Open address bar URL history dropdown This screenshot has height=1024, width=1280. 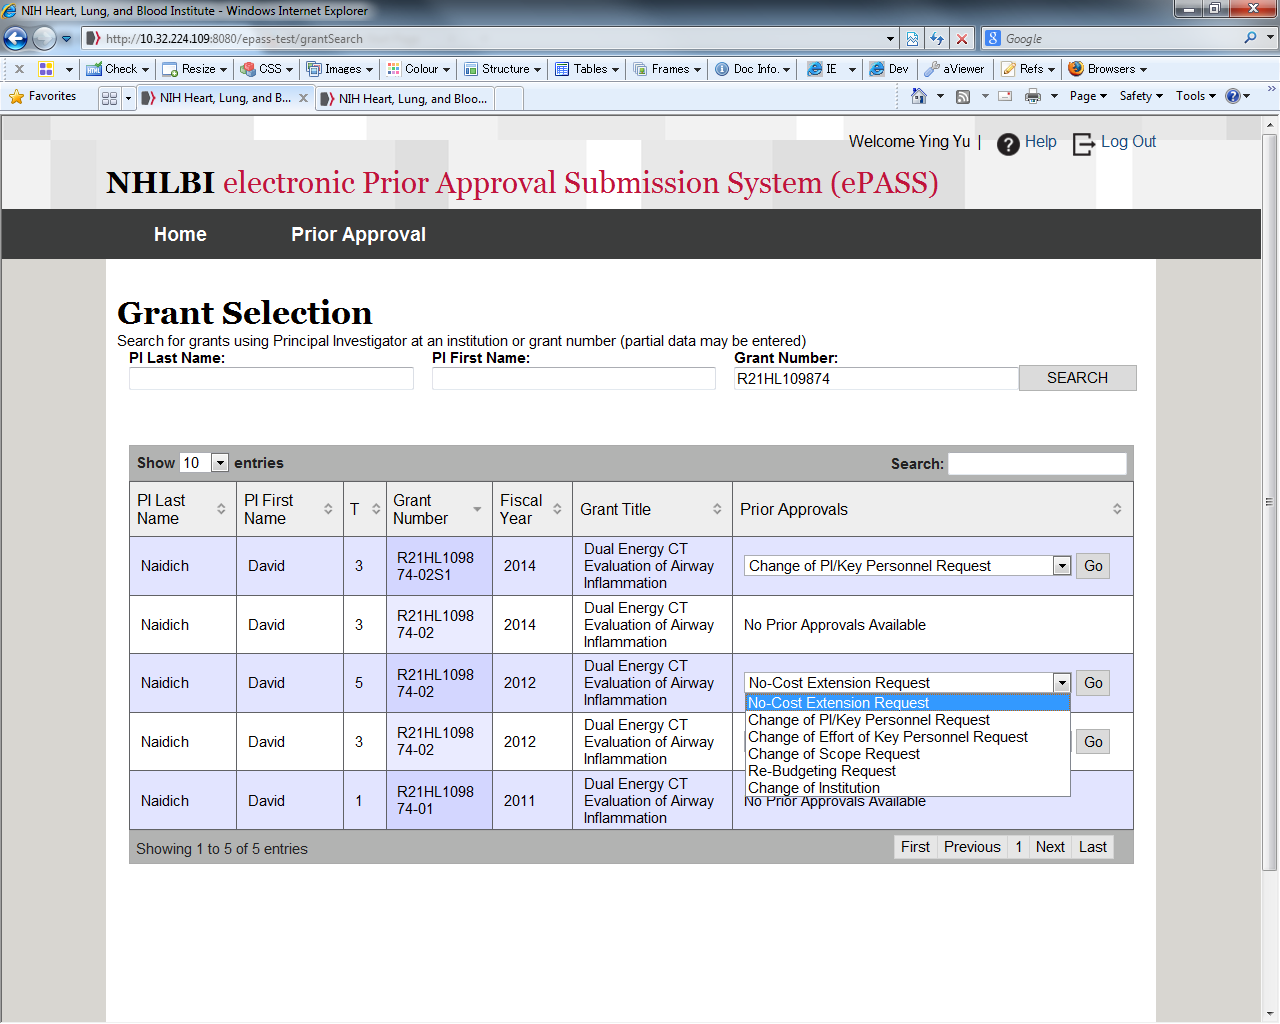pos(890,39)
